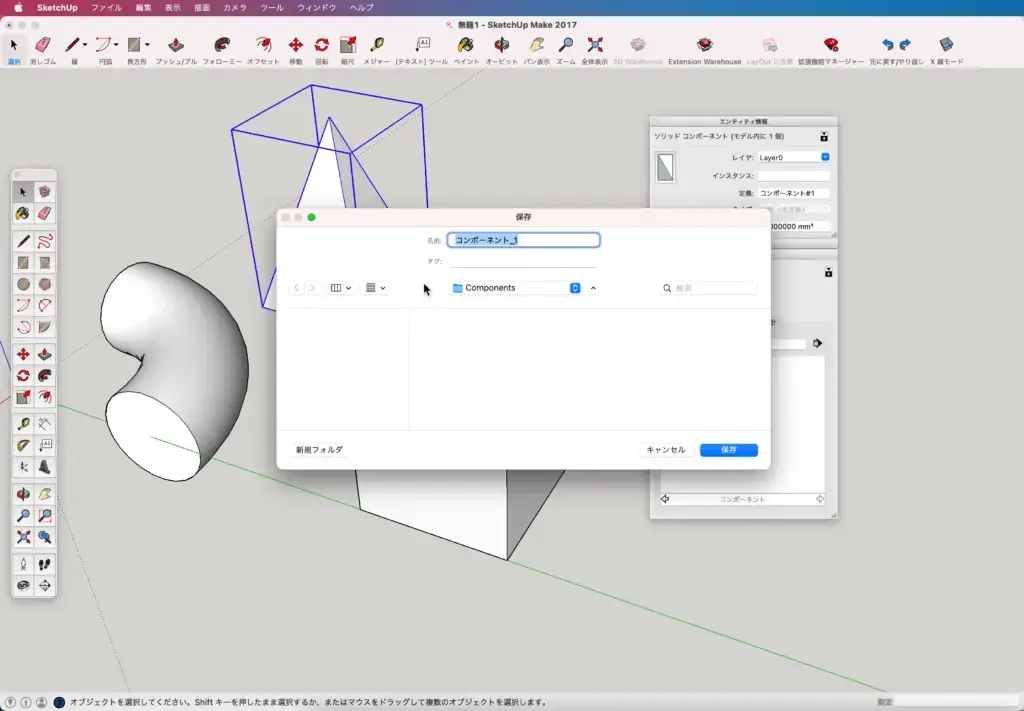Click the user account icon in status bar
Viewport: 1024px width, 711px height.
(x=42, y=703)
